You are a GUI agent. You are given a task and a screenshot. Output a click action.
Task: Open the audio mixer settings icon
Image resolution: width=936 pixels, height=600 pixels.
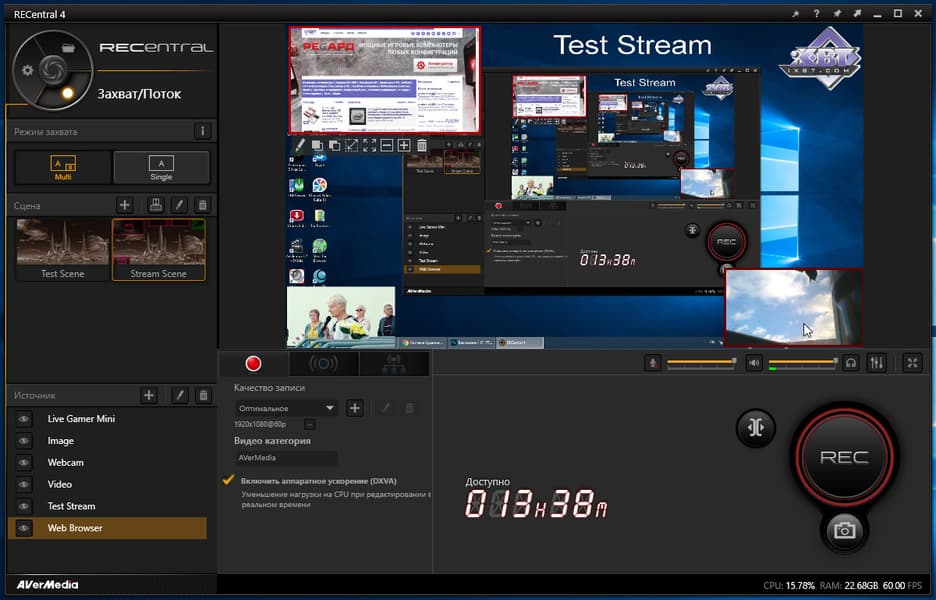tap(876, 362)
